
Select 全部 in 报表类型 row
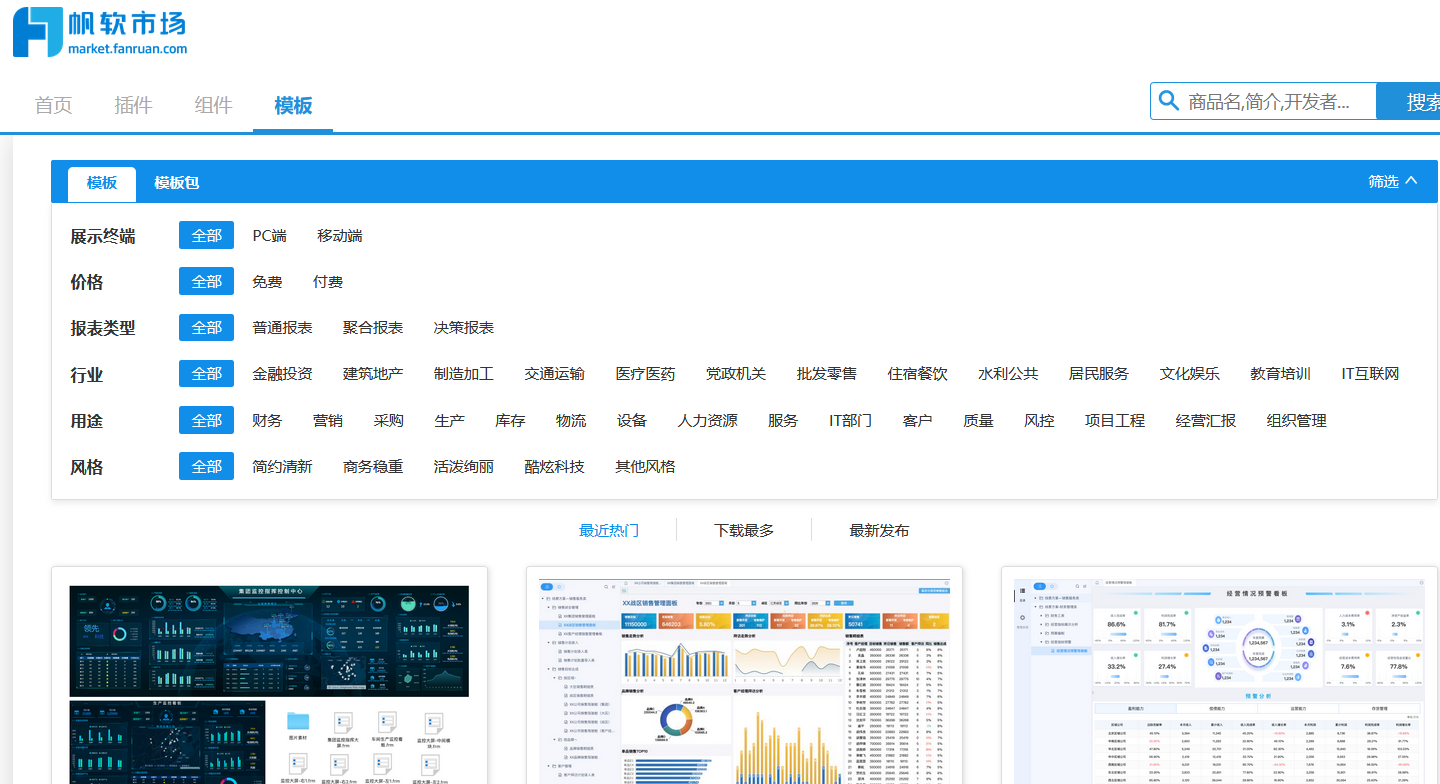point(207,328)
